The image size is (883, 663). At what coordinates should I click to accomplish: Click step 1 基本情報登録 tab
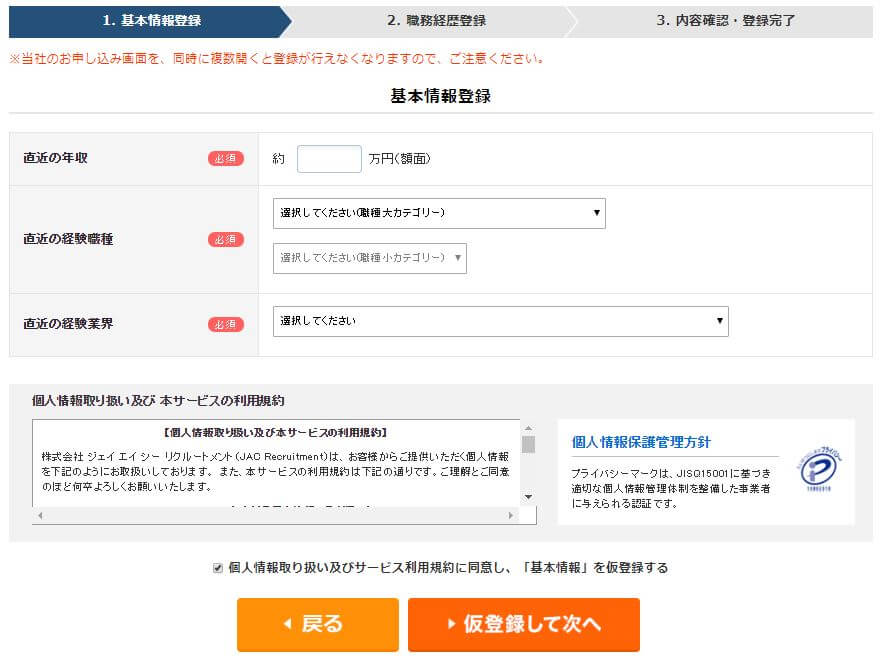(x=151, y=21)
